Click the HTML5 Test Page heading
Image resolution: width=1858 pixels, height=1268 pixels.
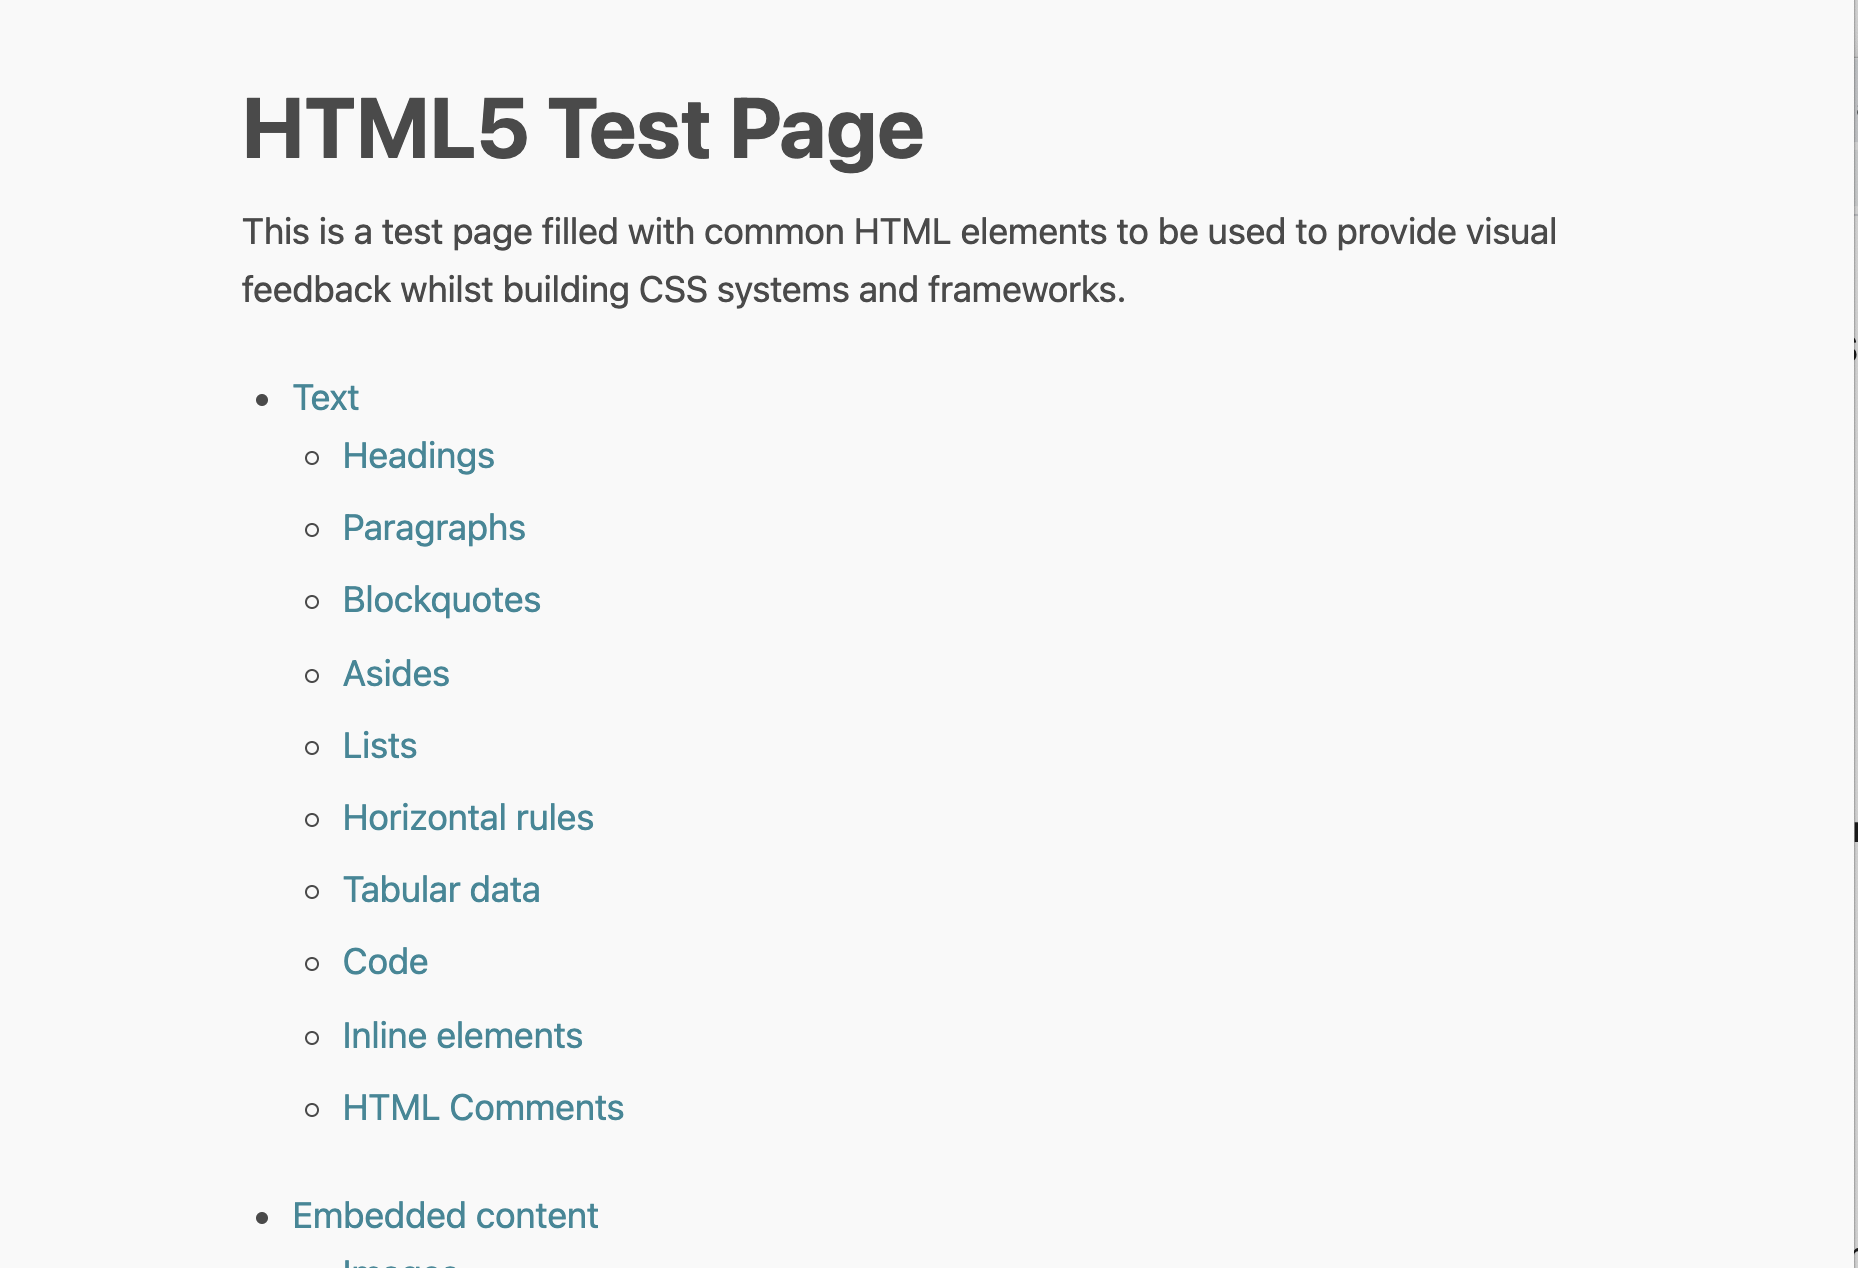582,129
